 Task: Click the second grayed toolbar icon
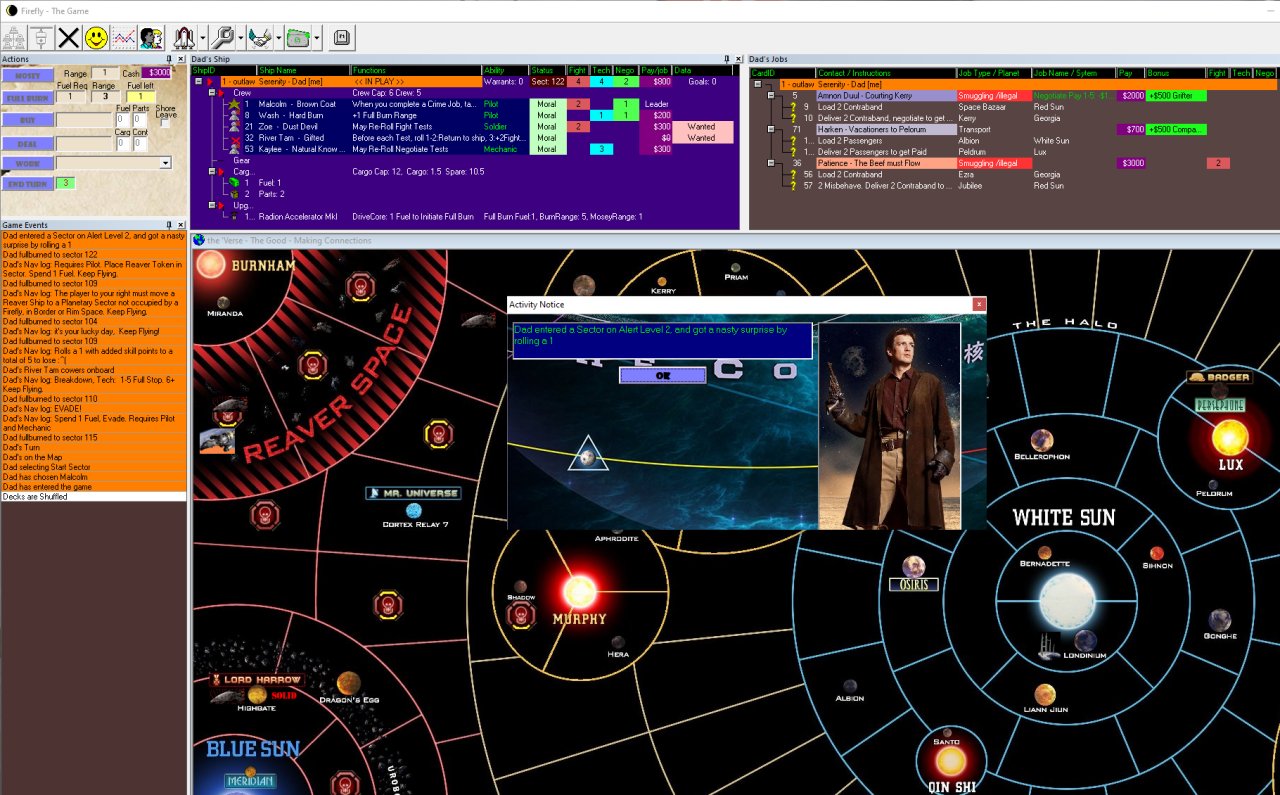pyautogui.click(x=41, y=38)
